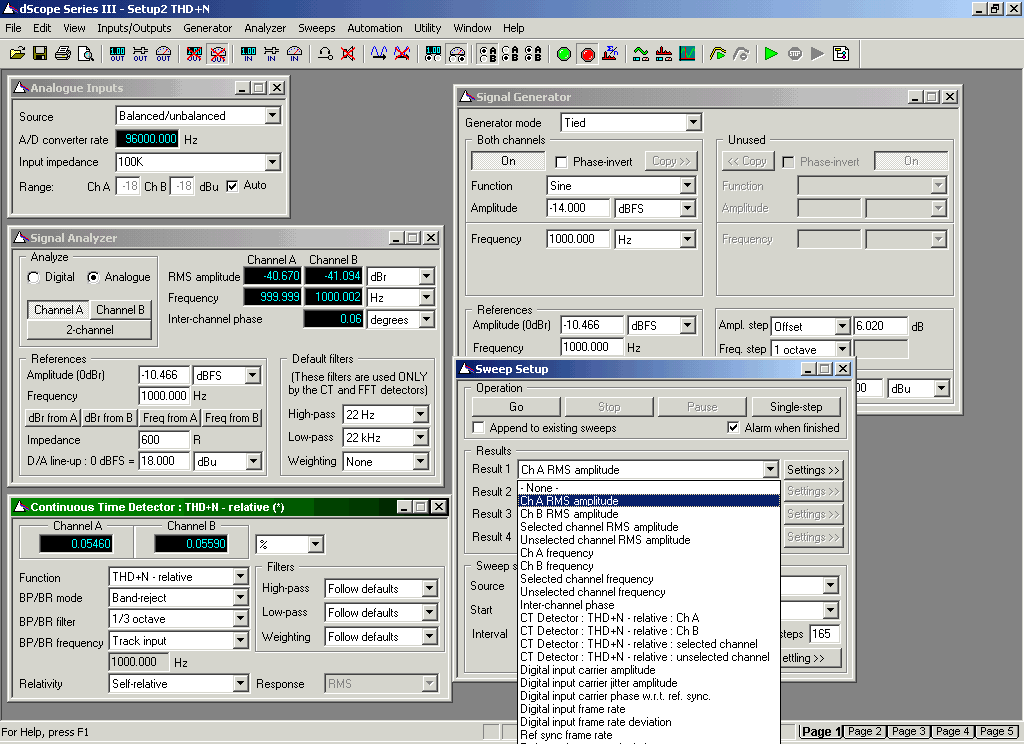
Task: Click the green circle toolbar icon
Action: click(x=564, y=54)
